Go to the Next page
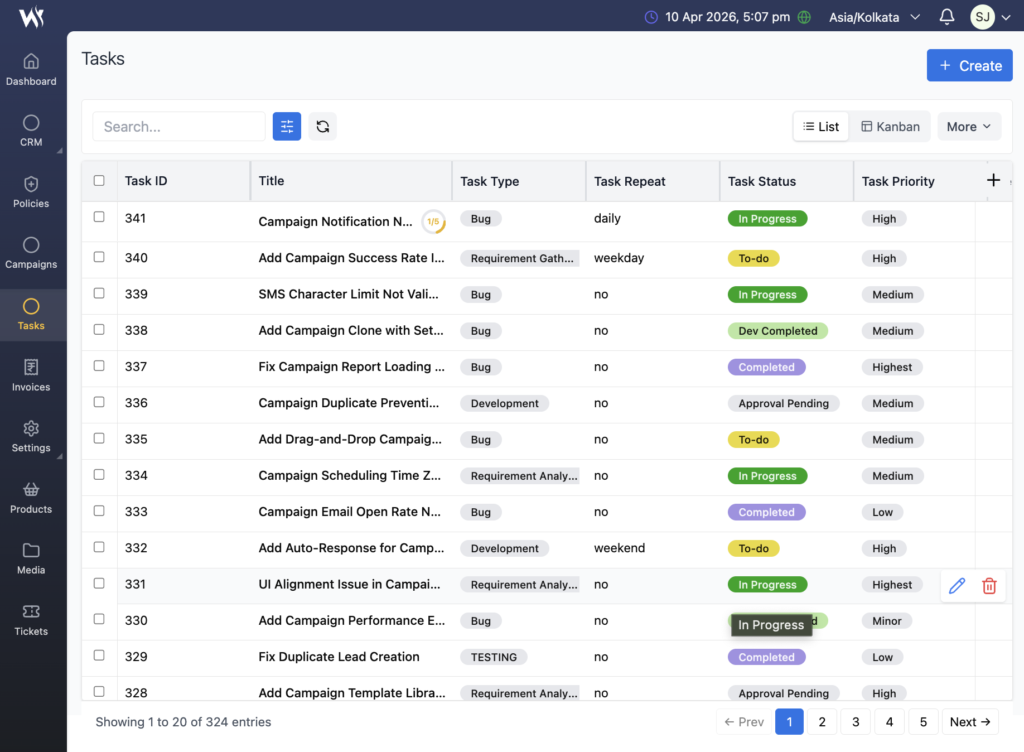 click(972, 722)
